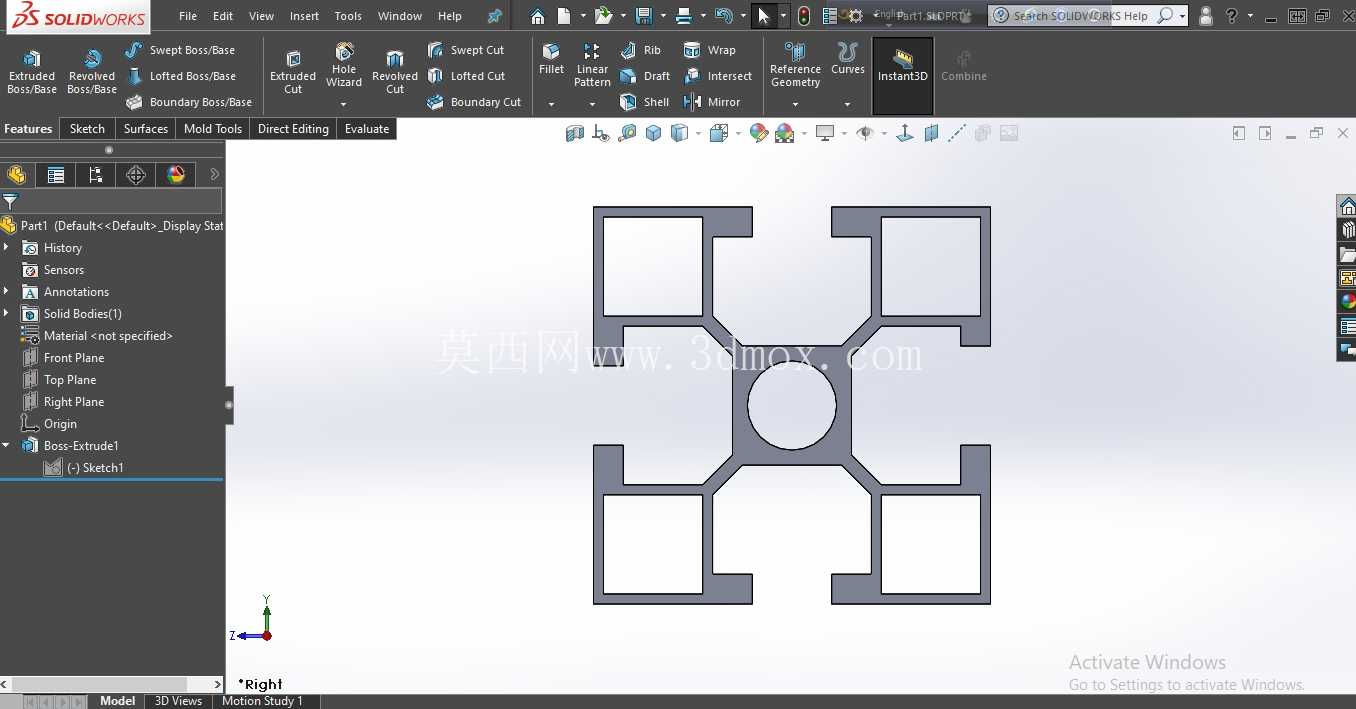Expand the Linear Pattern dropdown arrow
The height and width of the screenshot is (709, 1356).
tap(592, 104)
